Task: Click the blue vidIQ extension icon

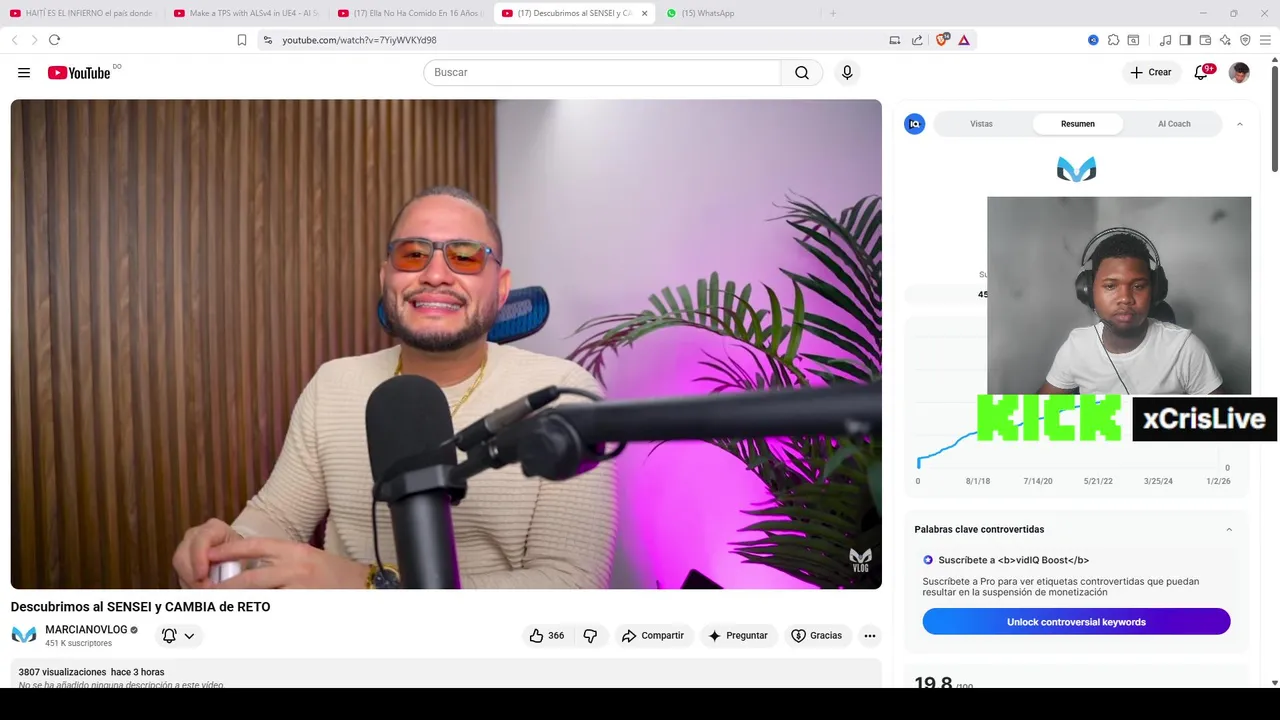Action: point(1093,40)
